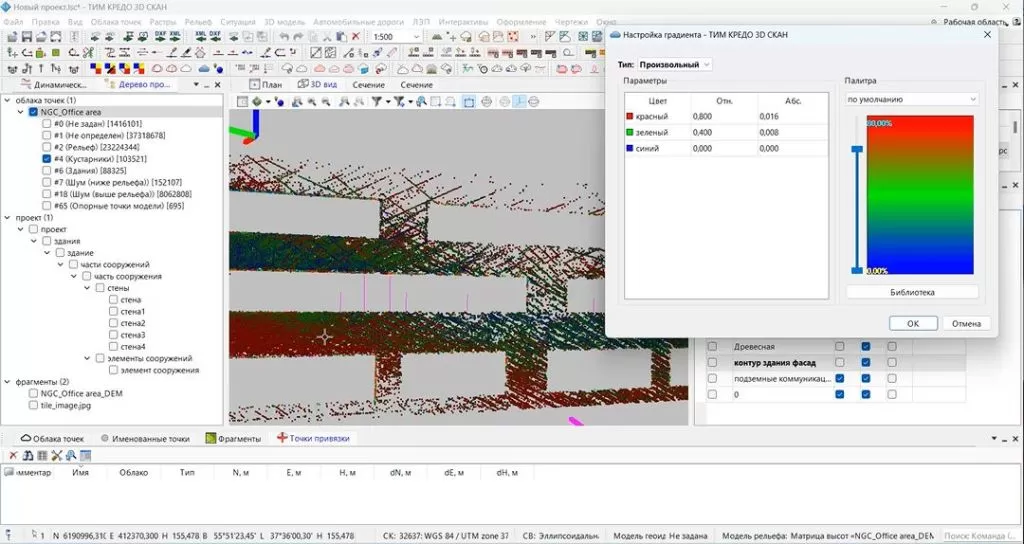The width and height of the screenshot is (1024, 544).
Task: Click the upper handle of the gradient slider
Action: (857, 150)
